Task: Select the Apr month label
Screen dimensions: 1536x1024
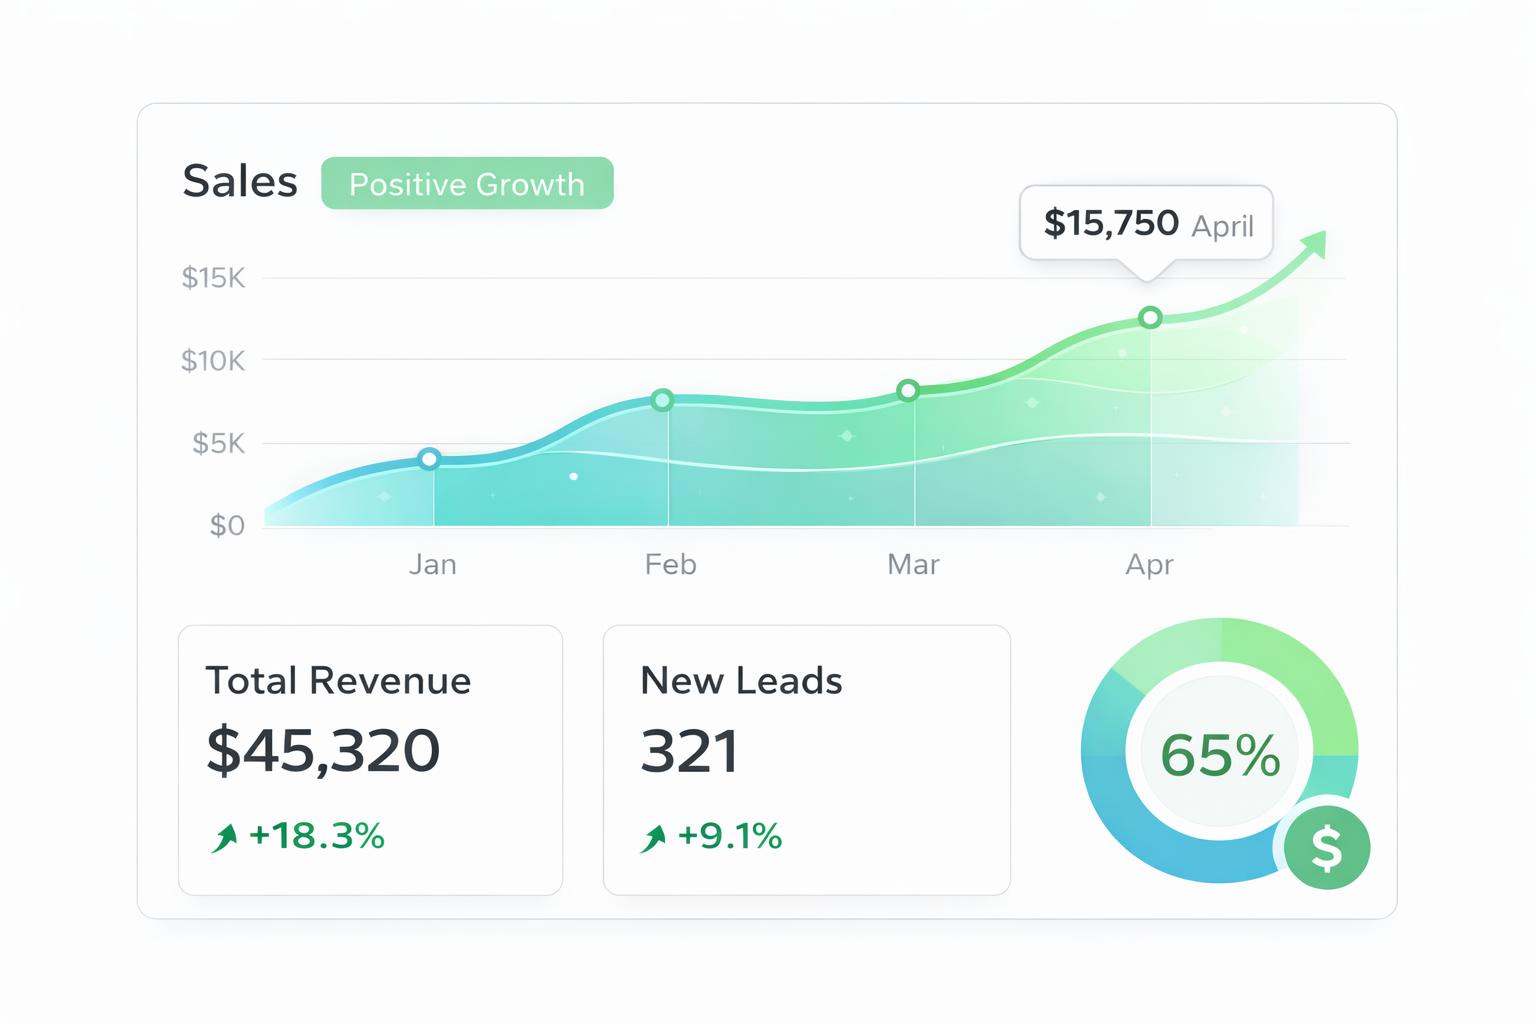Action: pos(1150,564)
